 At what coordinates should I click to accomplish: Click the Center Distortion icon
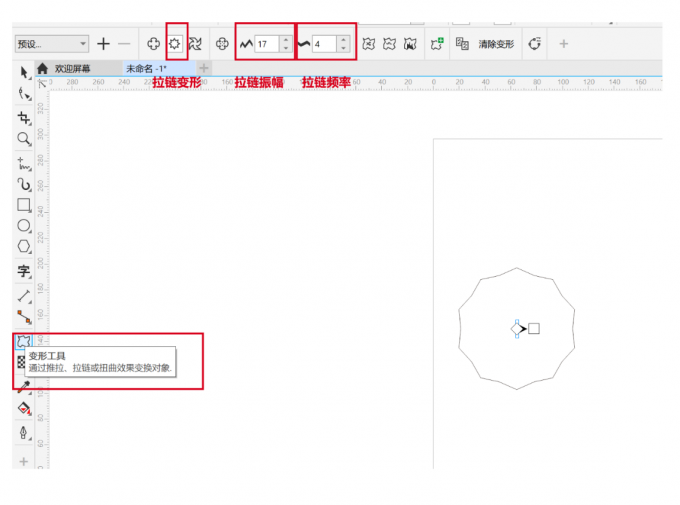point(222,44)
